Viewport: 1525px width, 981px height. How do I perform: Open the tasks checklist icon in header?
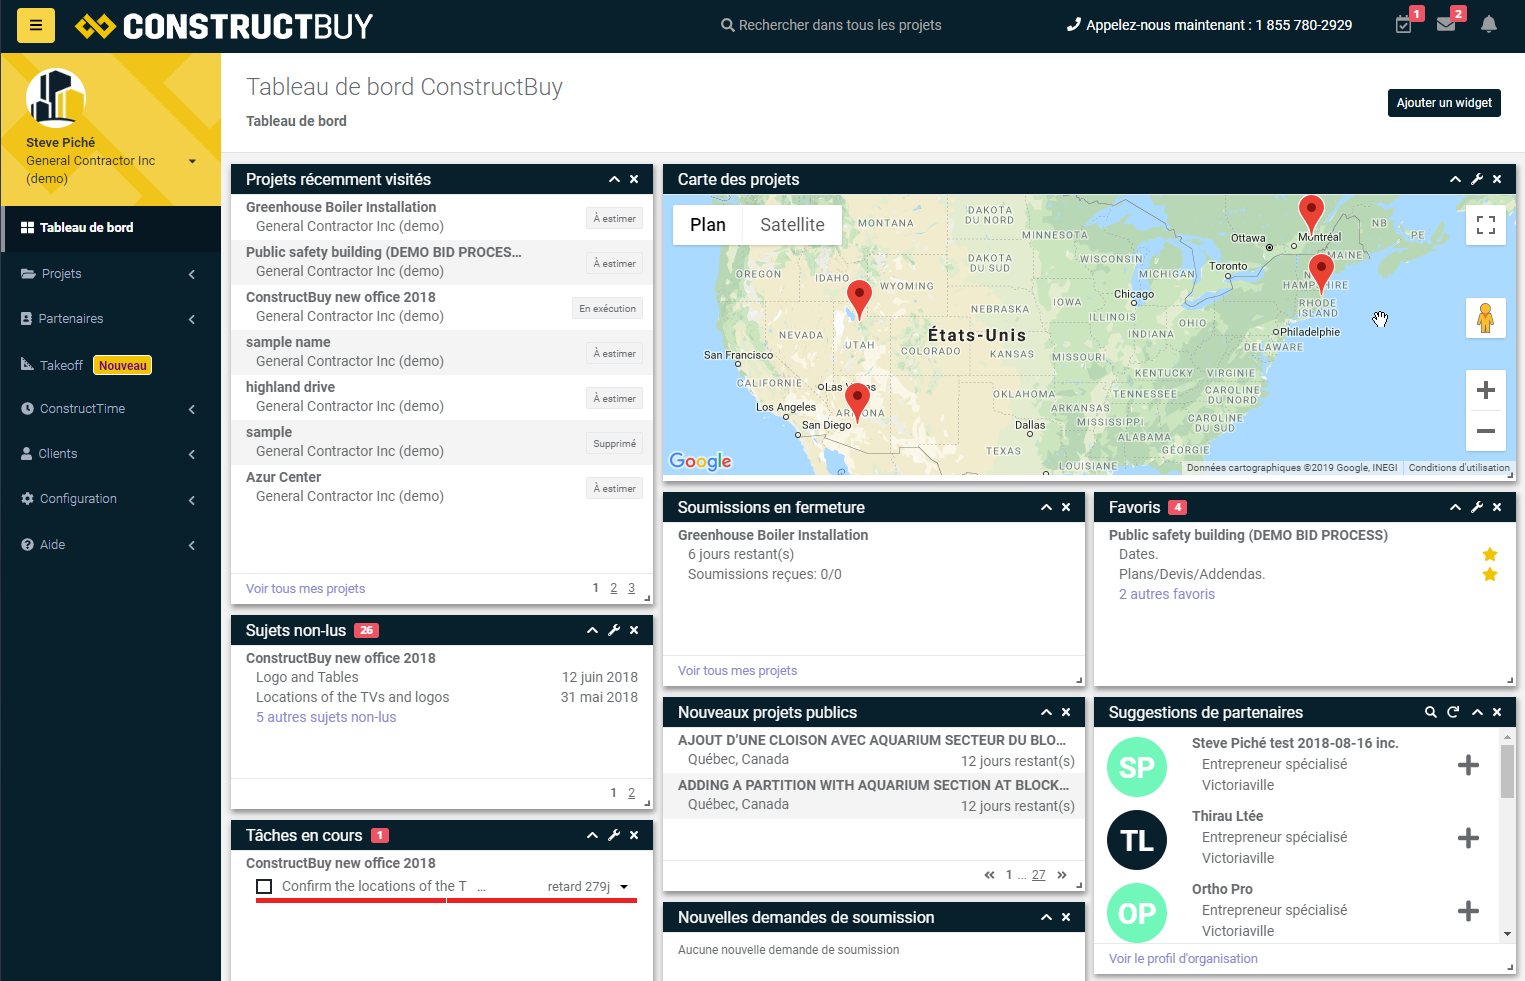pos(1404,24)
